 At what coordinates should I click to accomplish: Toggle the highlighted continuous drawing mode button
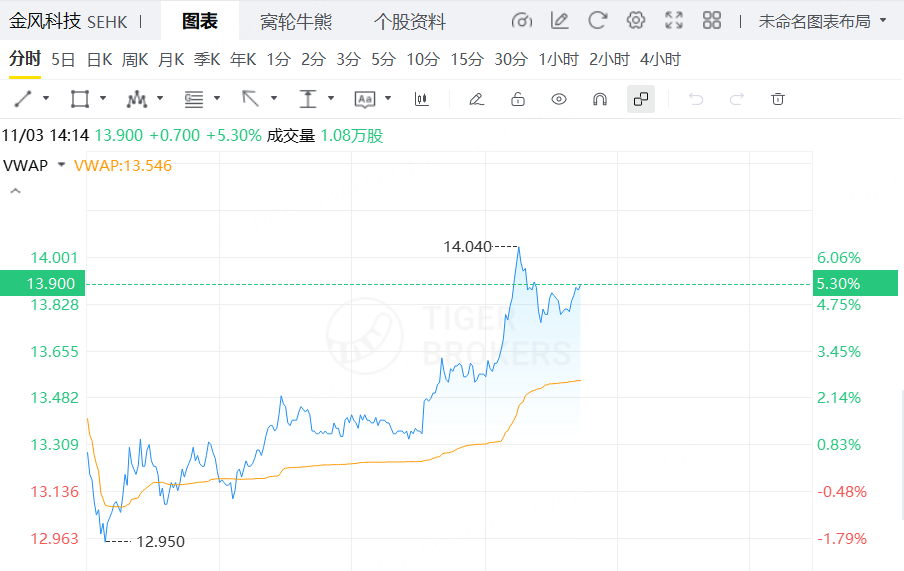(x=641, y=99)
